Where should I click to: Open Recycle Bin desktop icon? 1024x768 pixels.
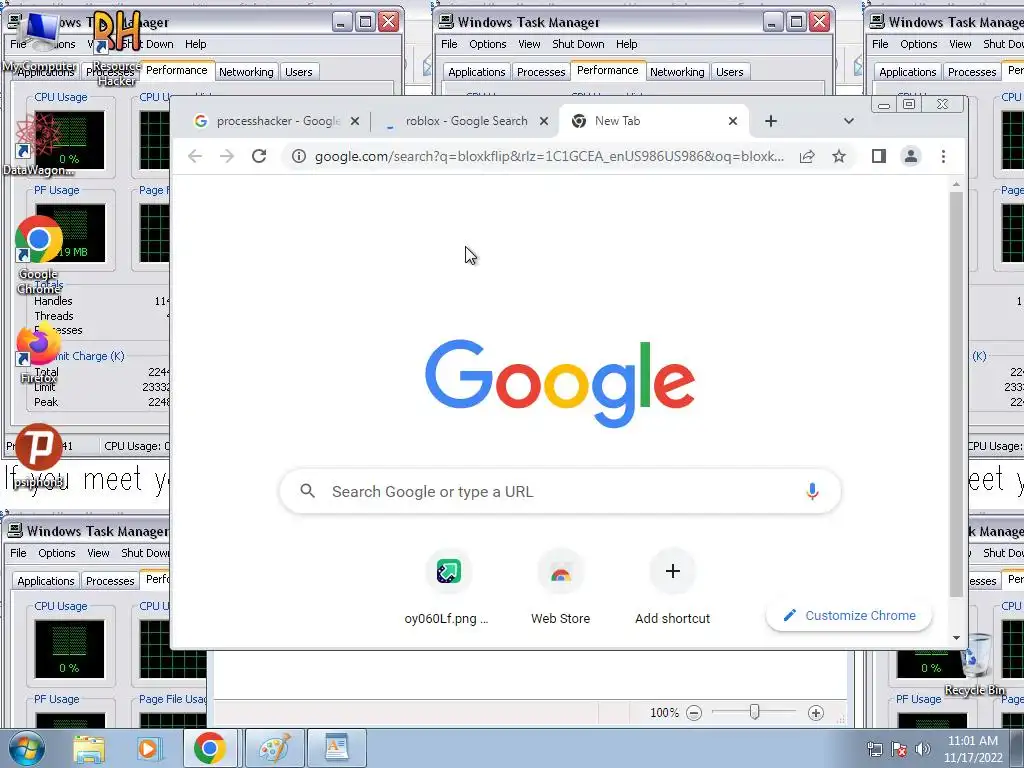[974, 665]
